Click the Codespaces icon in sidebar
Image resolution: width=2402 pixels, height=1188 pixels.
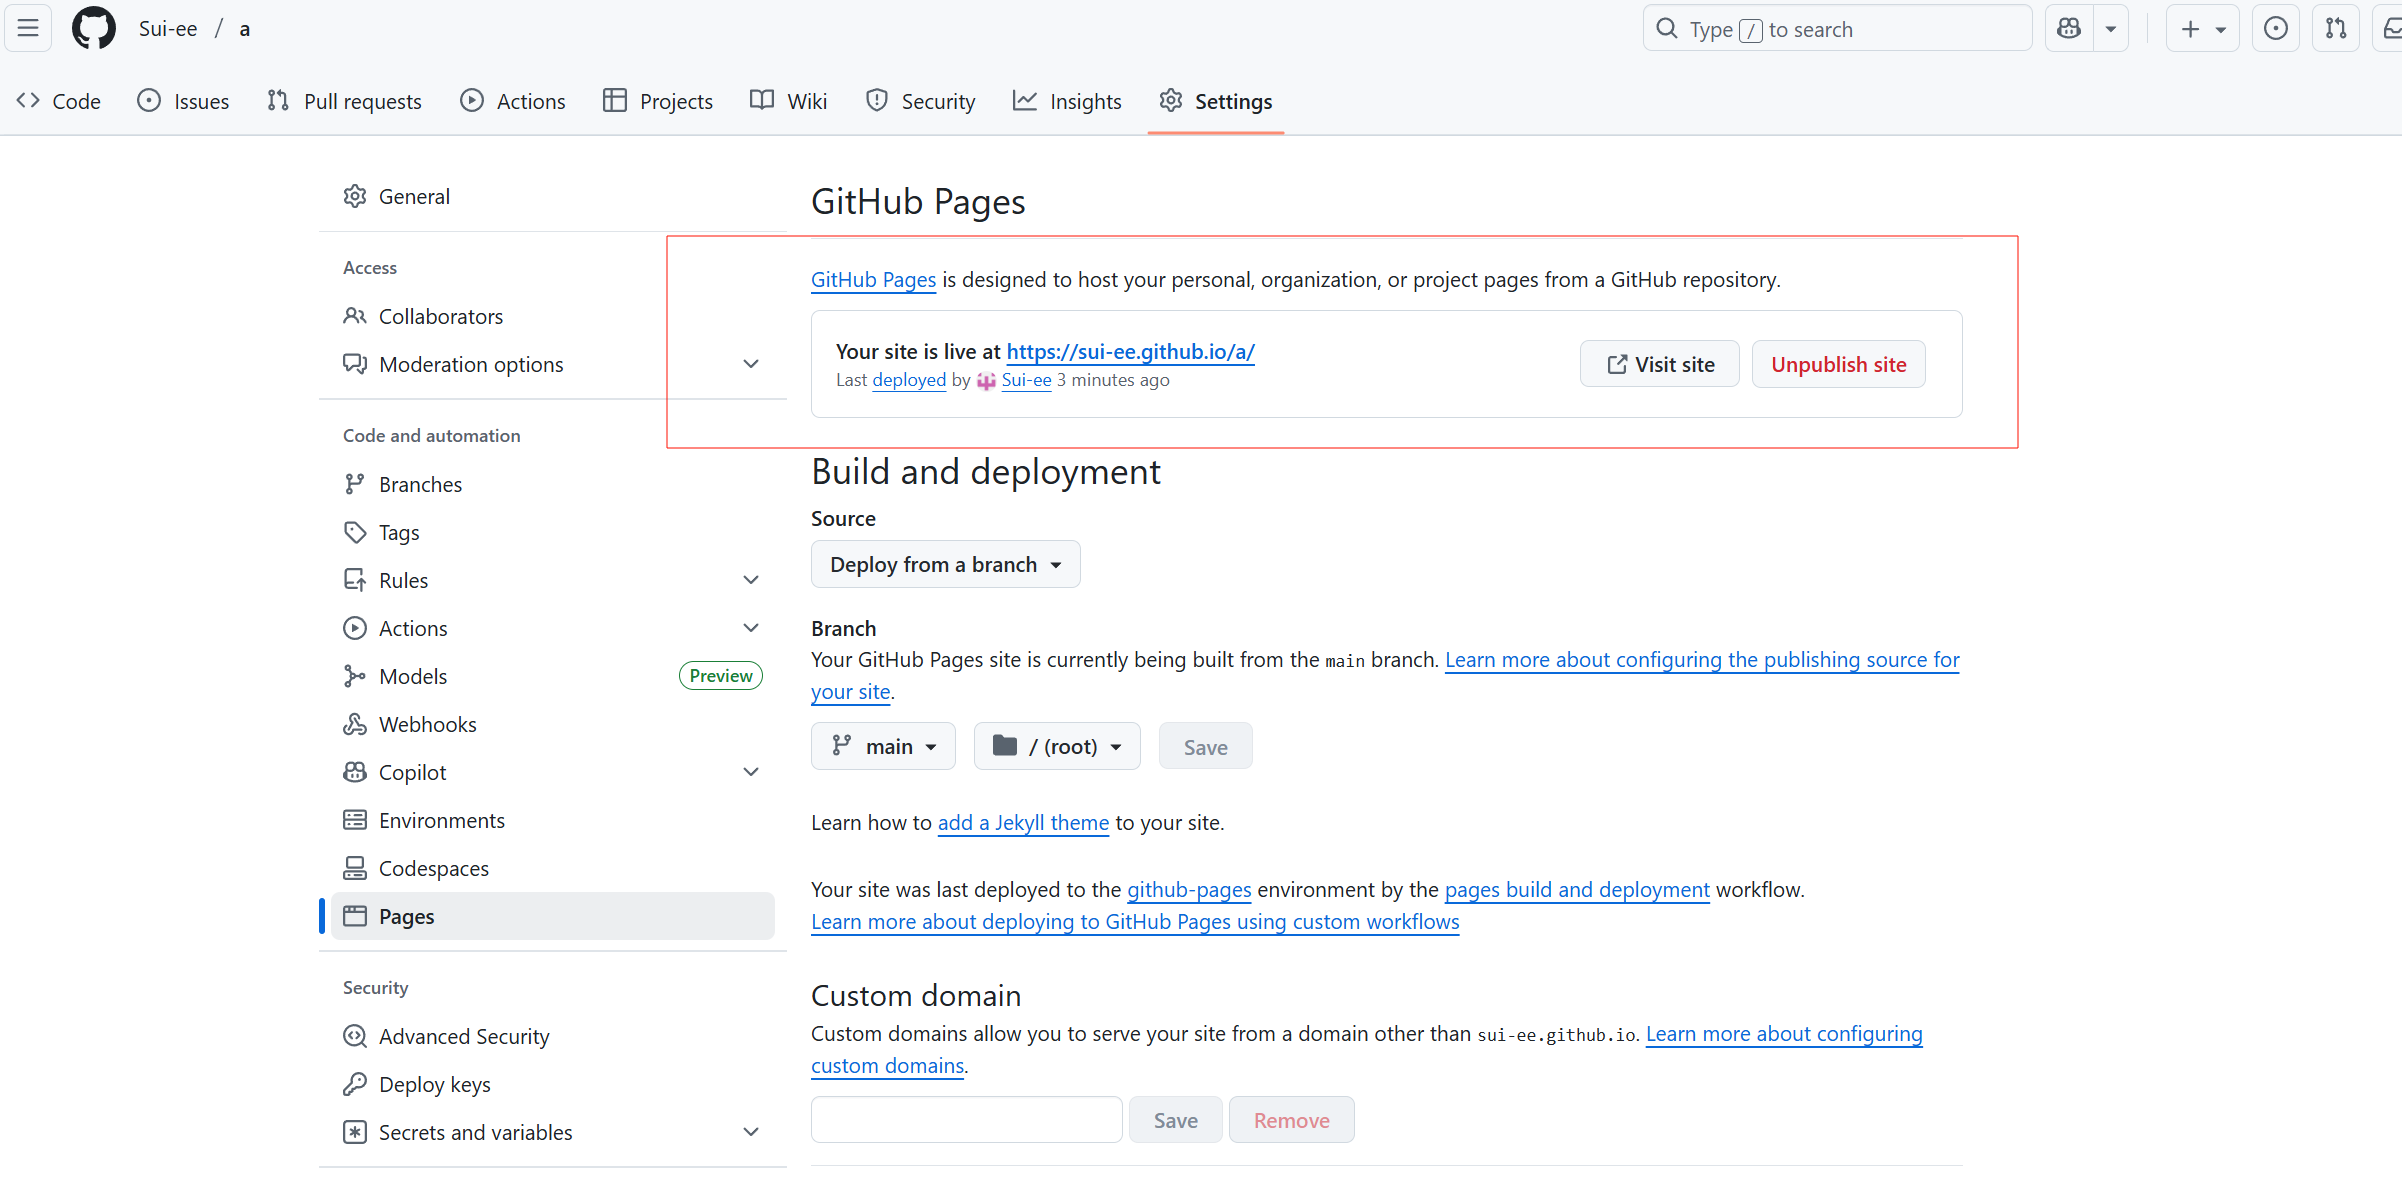coord(355,868)
